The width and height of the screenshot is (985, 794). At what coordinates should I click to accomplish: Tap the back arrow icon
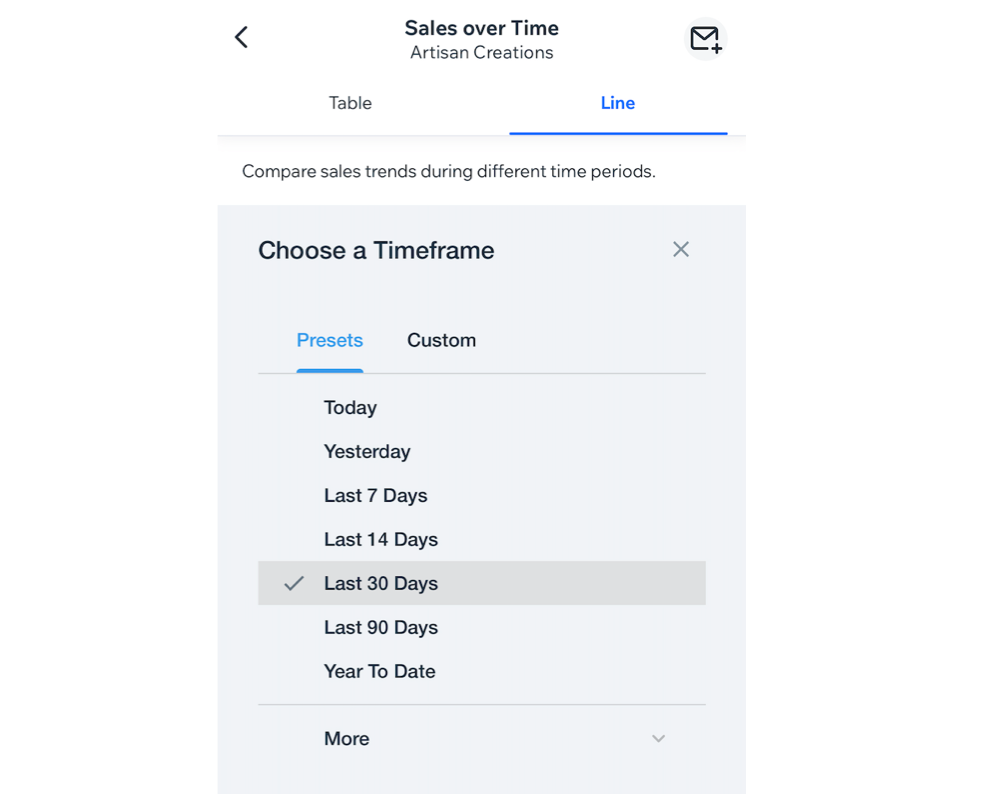click(x=241, y=37)
